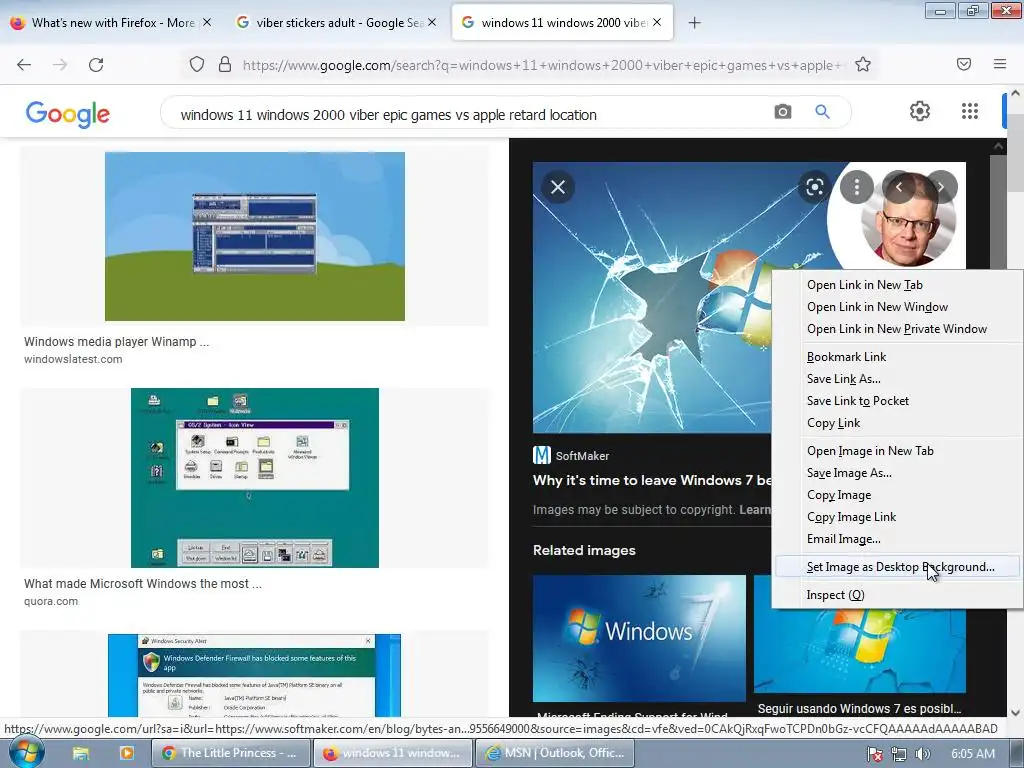1024x768 pixels.
Task: Open the Seguir usando Windows 7 link
Action: click(859, 709)
